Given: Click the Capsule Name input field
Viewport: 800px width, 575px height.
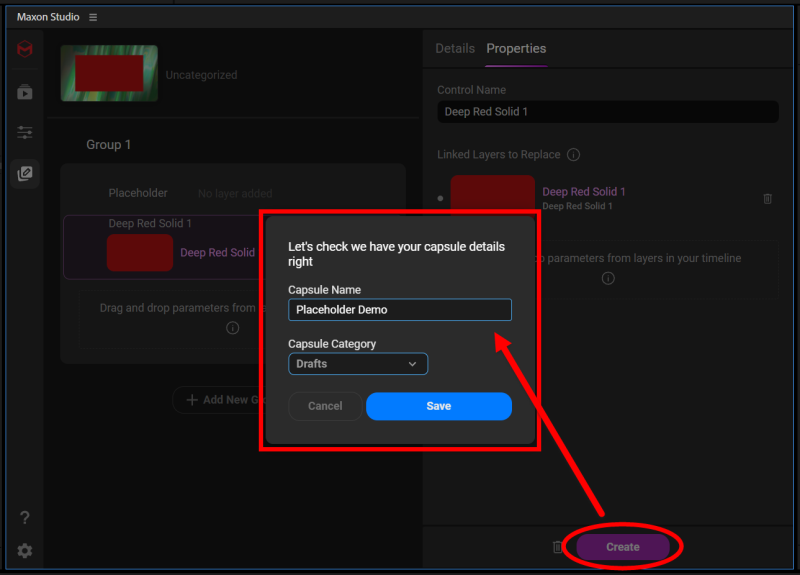Looking at the screenshot, I should pyautogui.click(x=400, y=310).
